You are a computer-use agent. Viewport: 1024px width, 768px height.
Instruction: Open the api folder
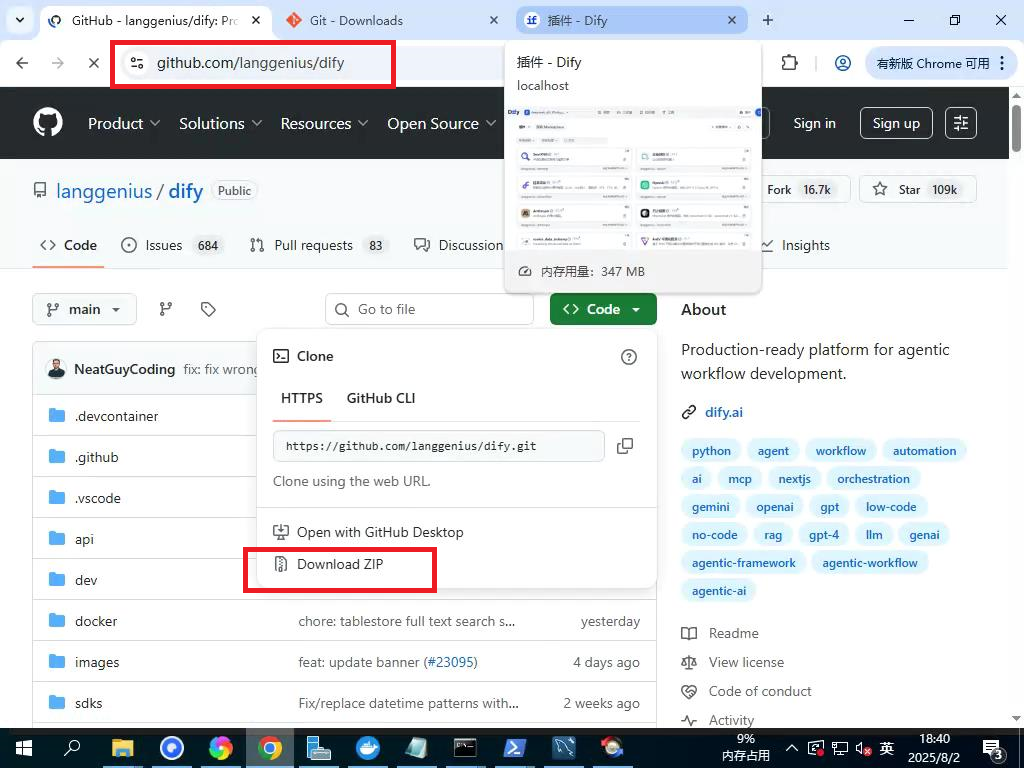click(x=84, y=539)
